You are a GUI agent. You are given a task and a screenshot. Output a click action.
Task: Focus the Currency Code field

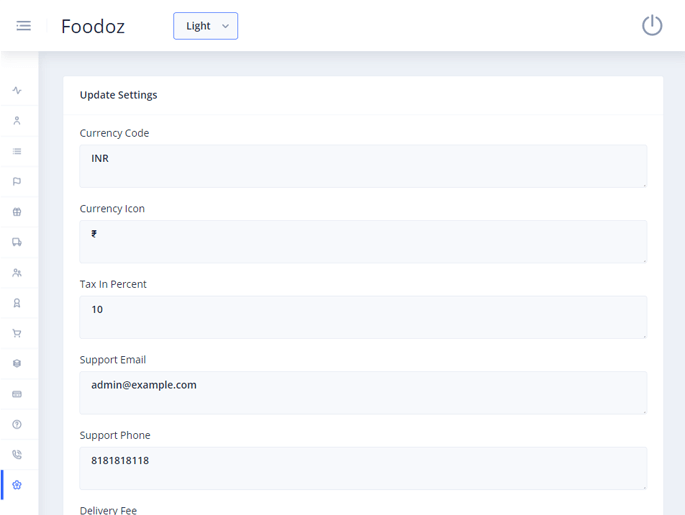(x=363, y=166)
